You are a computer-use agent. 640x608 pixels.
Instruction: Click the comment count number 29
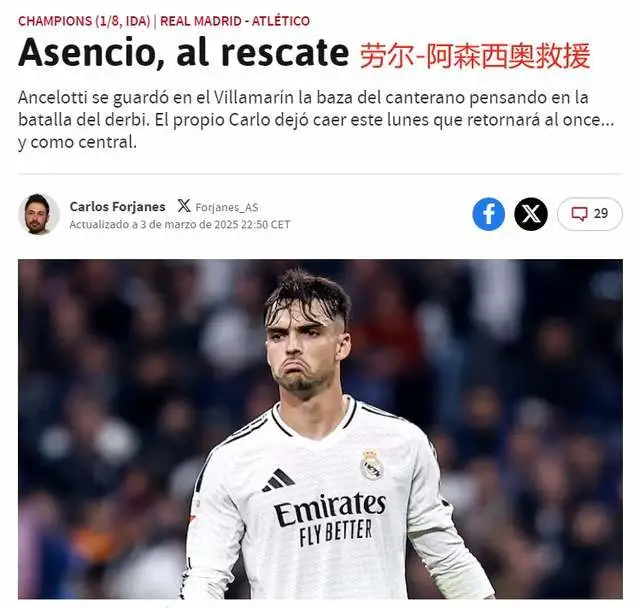(601, 213)
